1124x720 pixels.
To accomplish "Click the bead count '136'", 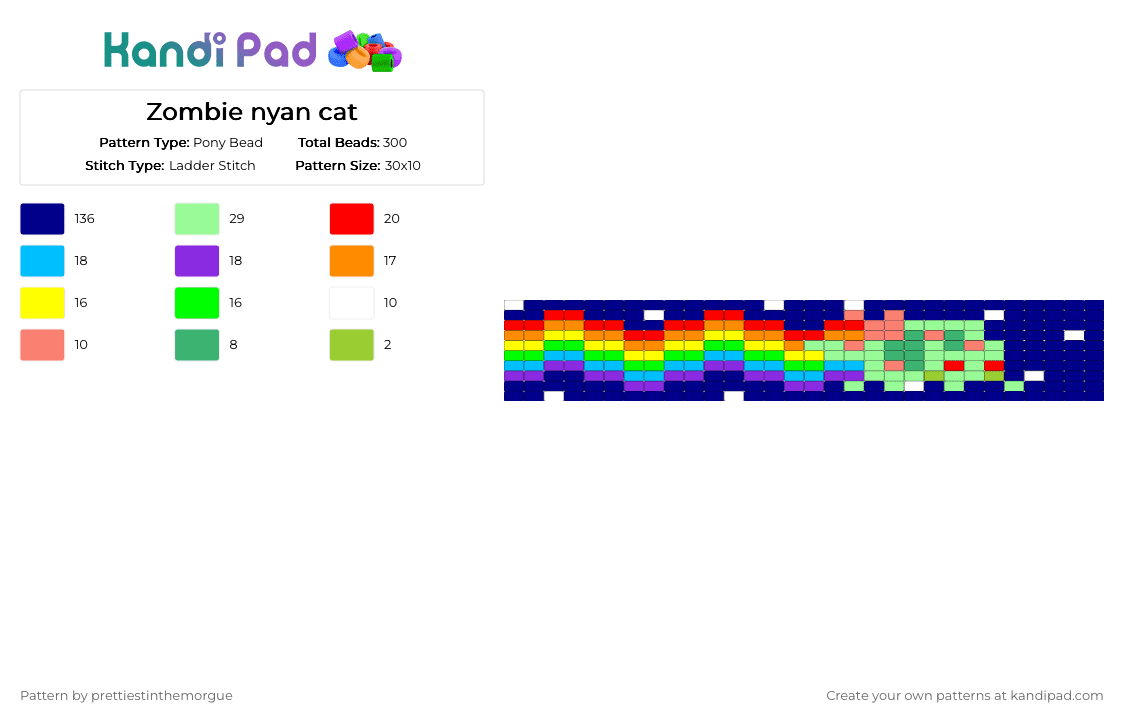I will 85,219.
